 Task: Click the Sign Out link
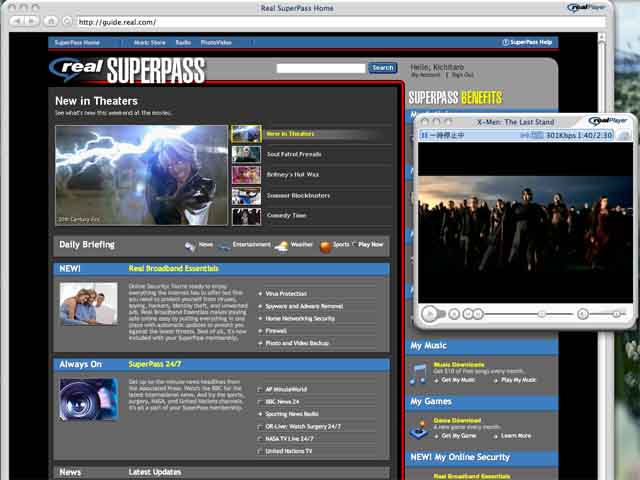(x=462, y=75)
